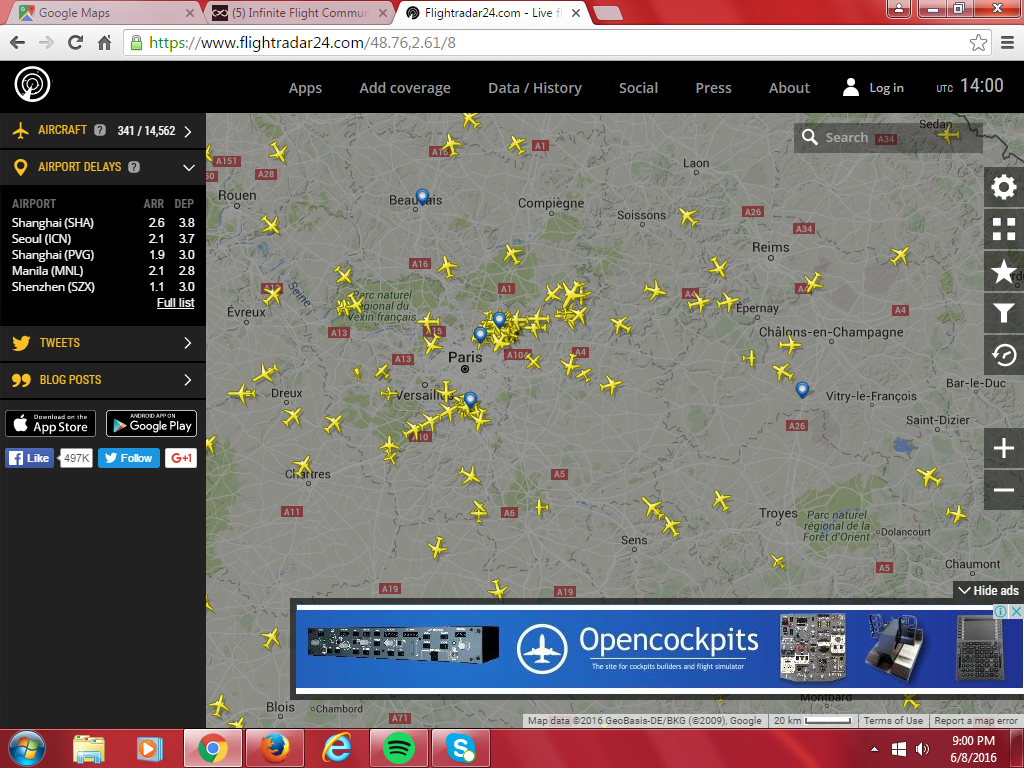
Task: Open Chrome menu hamburger icon
Action: click(1008, 43)
